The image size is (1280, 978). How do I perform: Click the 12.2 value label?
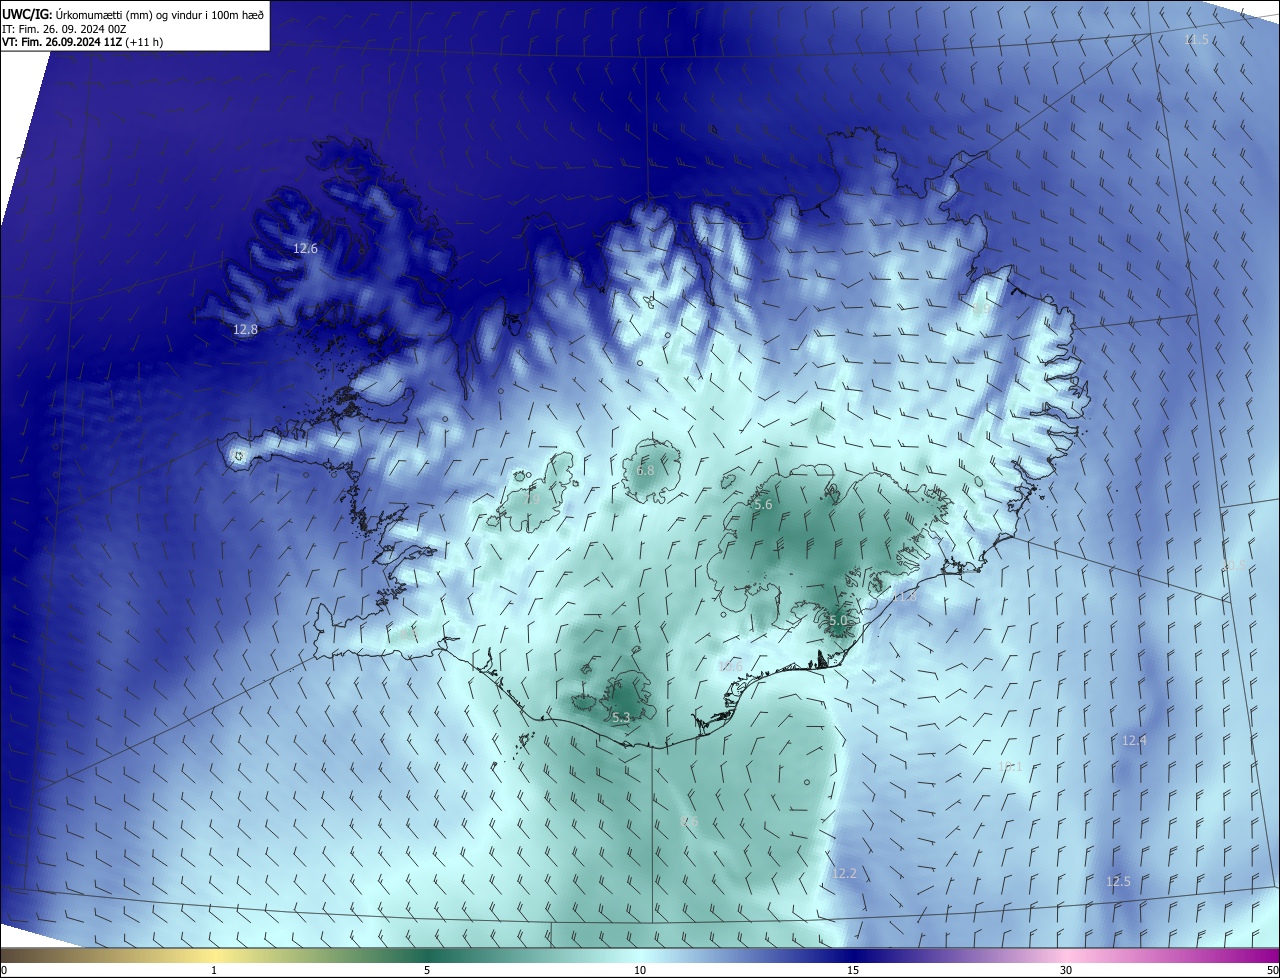tap(844, 873)
